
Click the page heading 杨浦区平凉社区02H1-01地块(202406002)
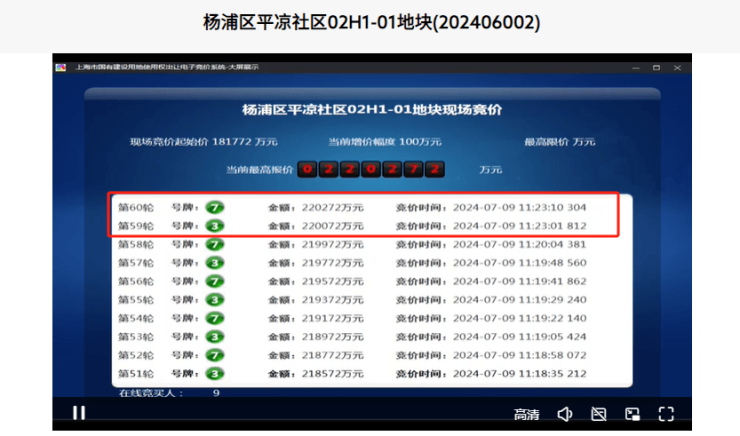point(370,22)
